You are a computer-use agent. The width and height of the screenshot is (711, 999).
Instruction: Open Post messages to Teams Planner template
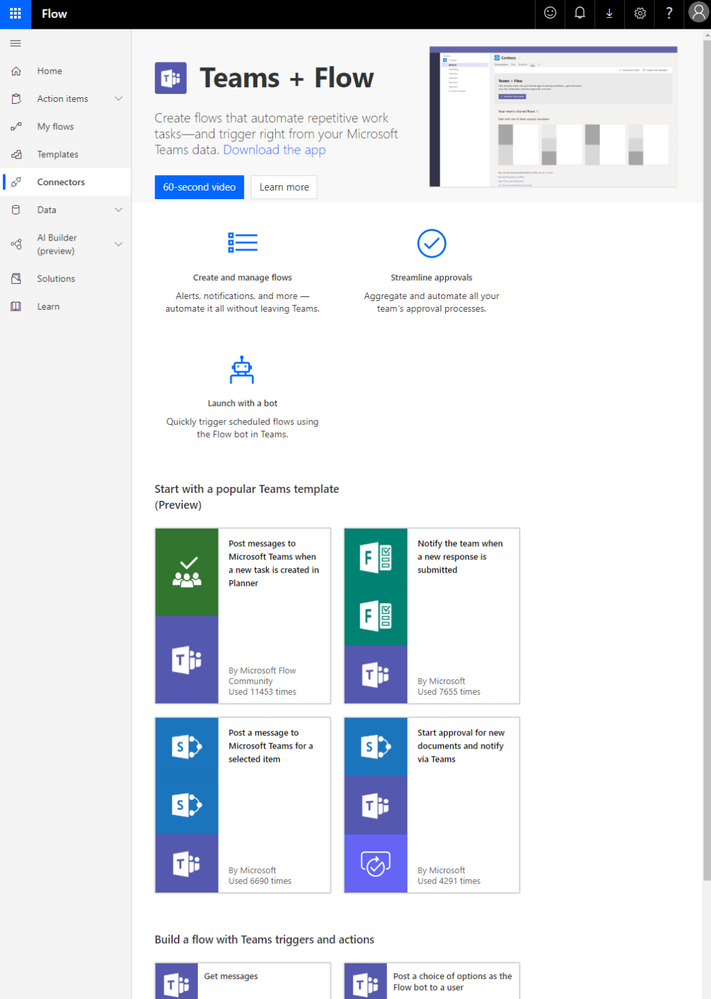pyautogui.click(x=243, y=616)
